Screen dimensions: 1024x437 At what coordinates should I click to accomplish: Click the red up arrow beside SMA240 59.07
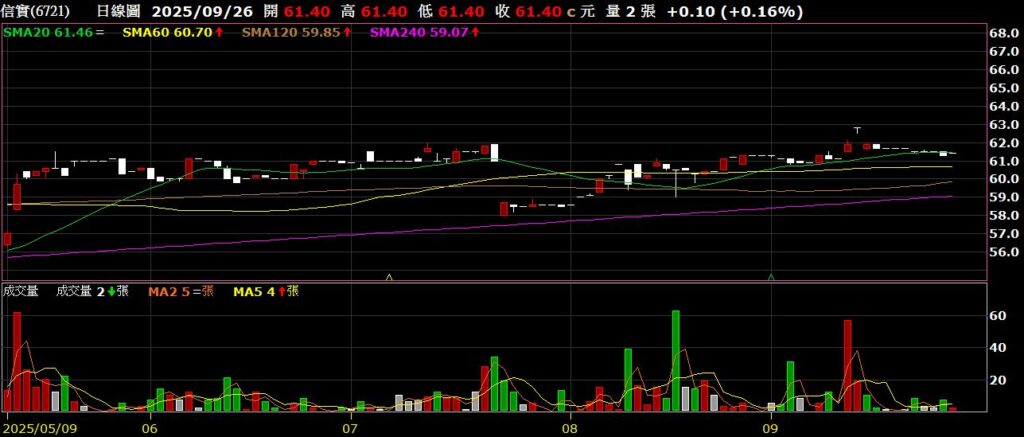click(x=475, y=33)
